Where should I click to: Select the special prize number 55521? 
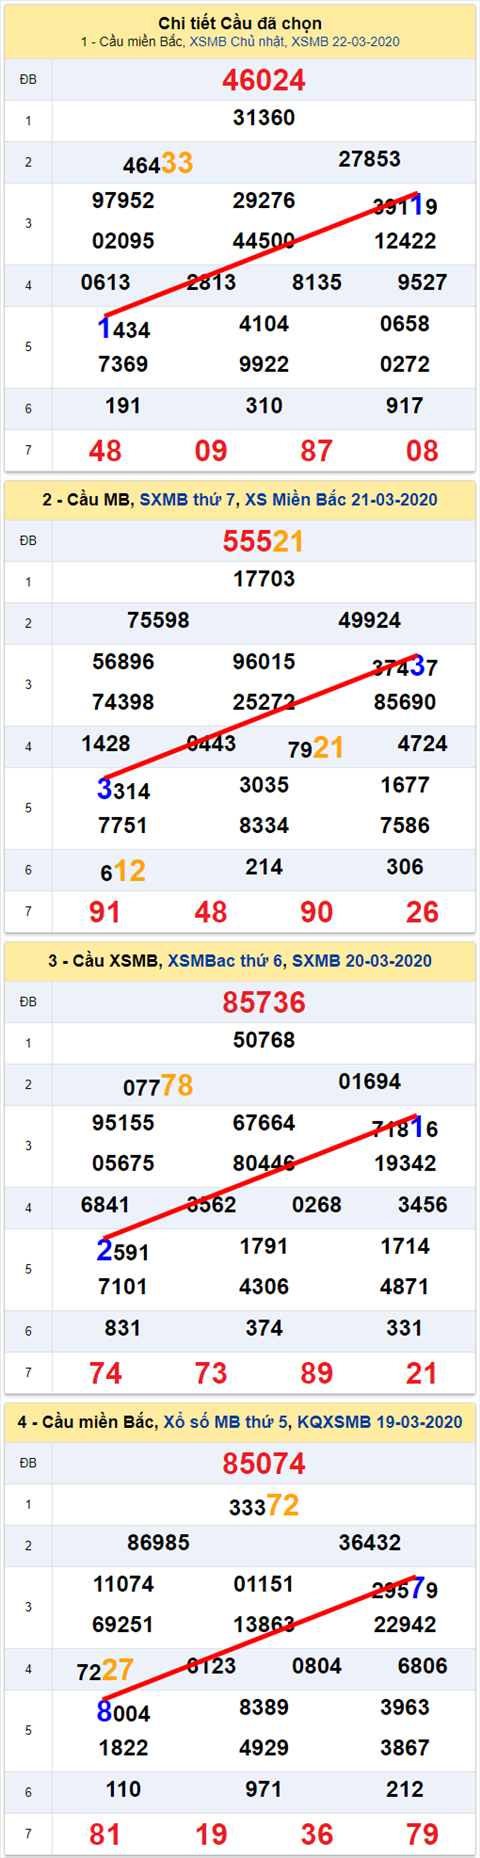pyautogui.click(x=264, y=541)
